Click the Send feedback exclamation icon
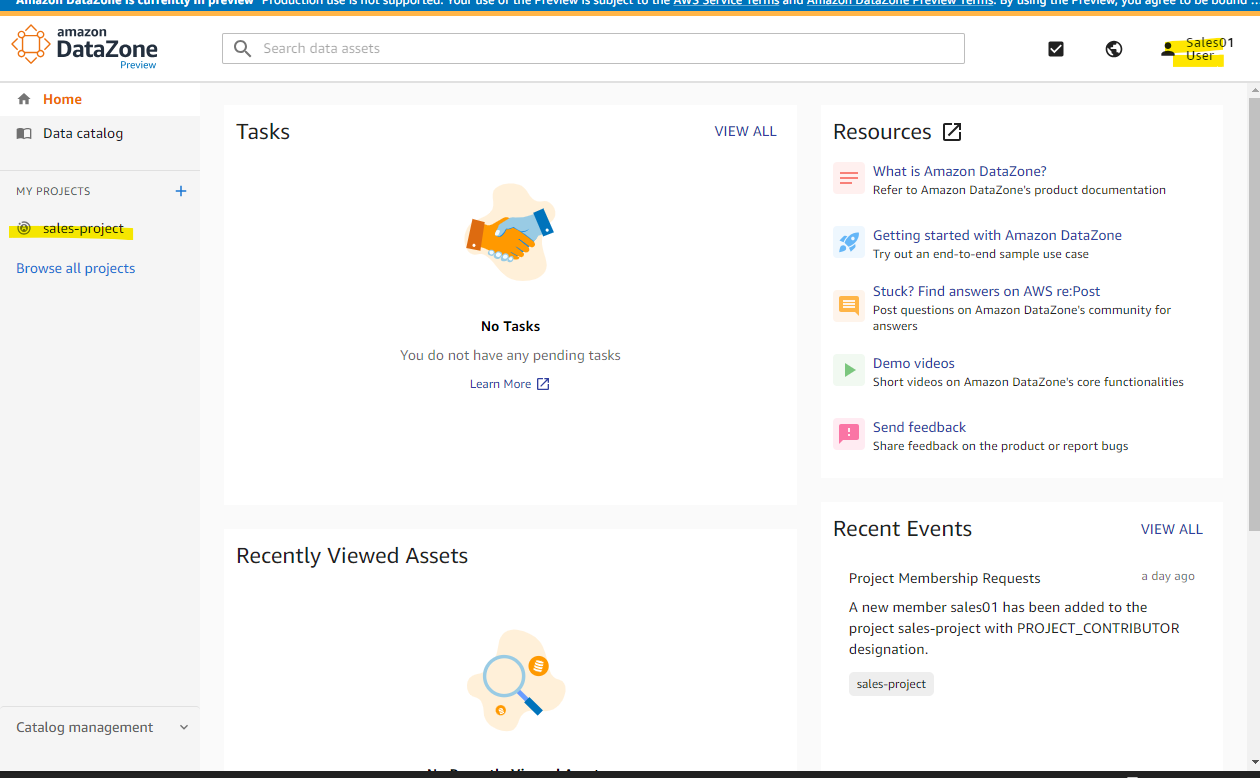This screenshot has height=778, width=1260. tap(849, 434)
